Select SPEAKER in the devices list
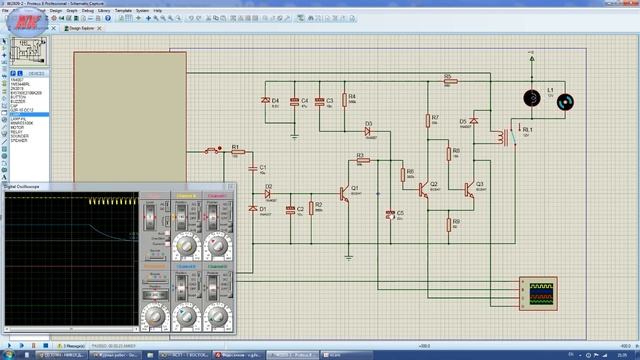This screenshot has height=360, width=640. [19, 140]
